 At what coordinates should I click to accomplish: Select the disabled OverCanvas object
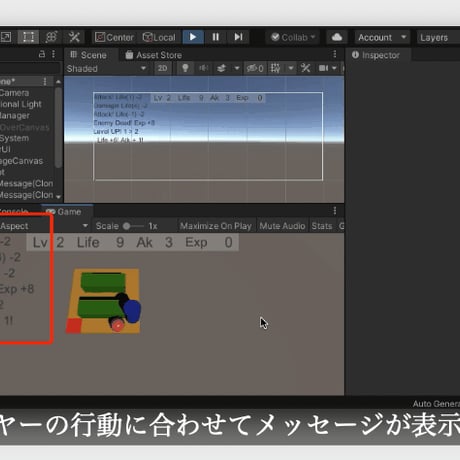click(x=24, y=127)
